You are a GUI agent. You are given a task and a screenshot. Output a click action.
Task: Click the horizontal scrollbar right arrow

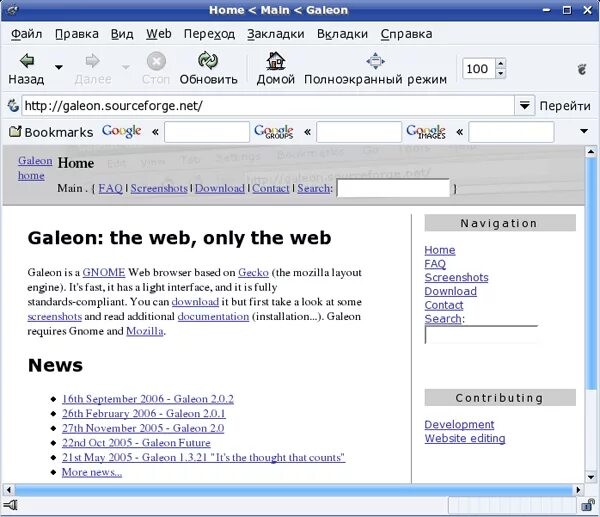(x=578, y=489)
